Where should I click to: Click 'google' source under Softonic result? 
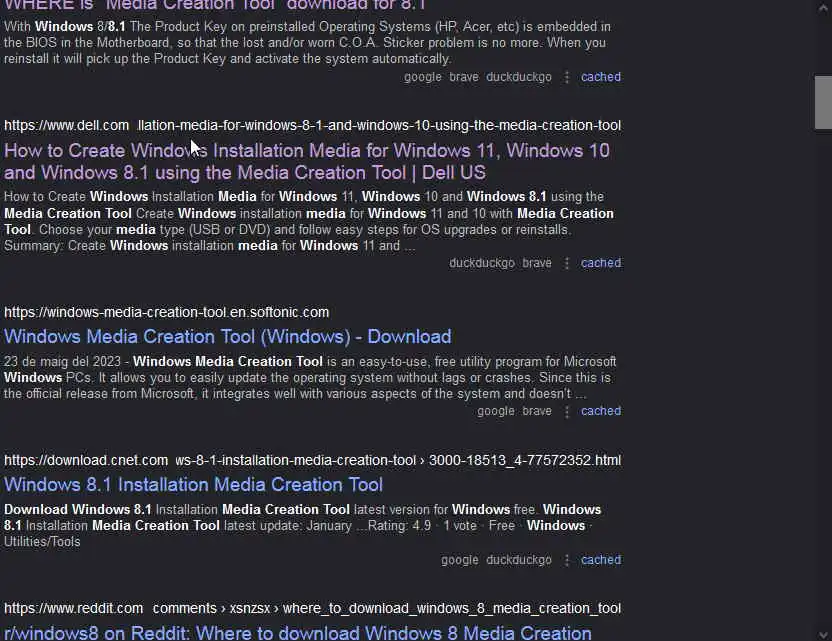click(496, 411)
